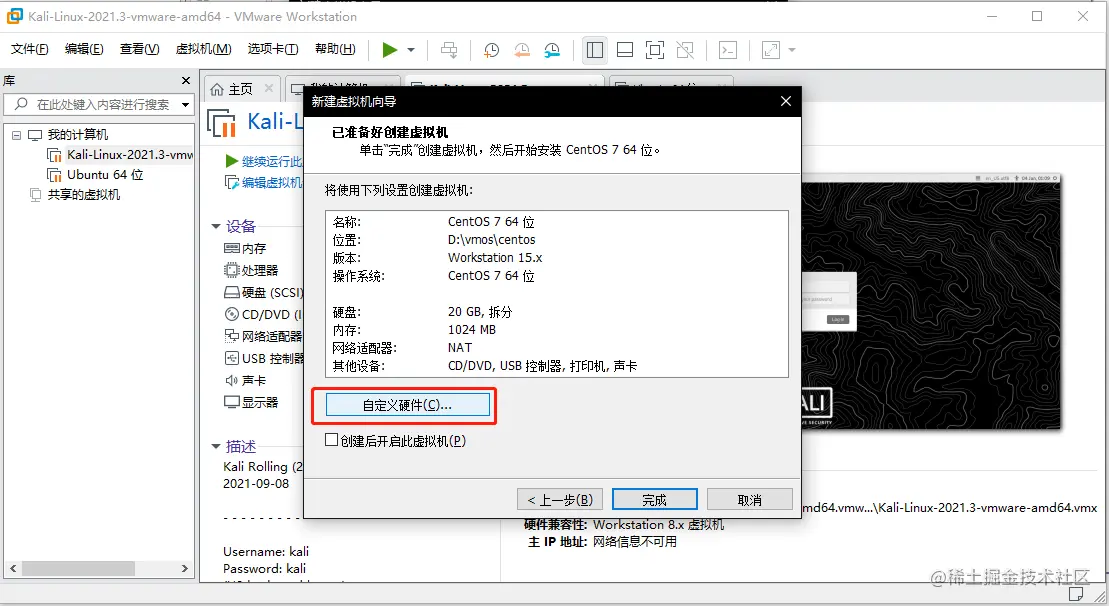The height and width of the screenshot is (606, 1109).
Task: Open the snapshot manager icon
Action: (x=552, y=49)
